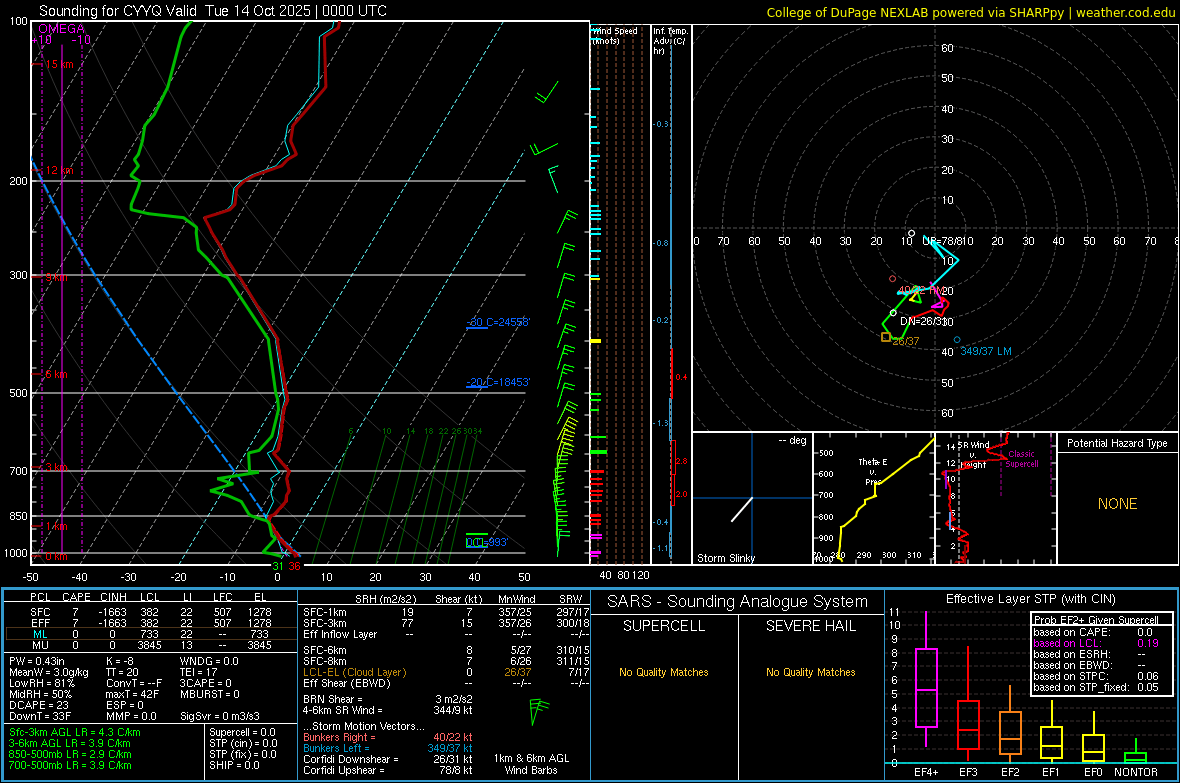
Task: Click the SHIP = 0.0 value
Action: tap(234, 765)
